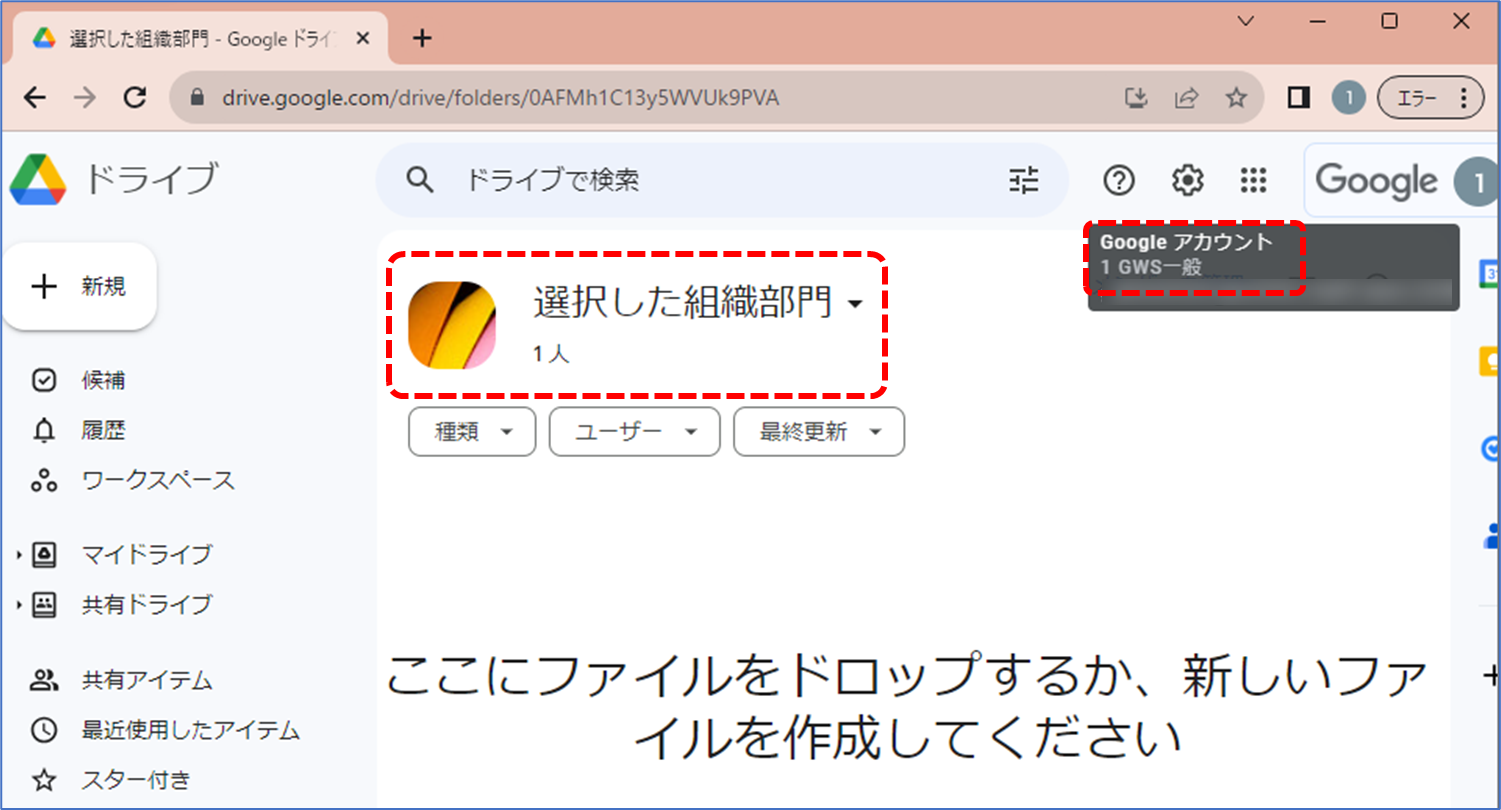Open Contacts in side panel

(x=1490, y=536)
